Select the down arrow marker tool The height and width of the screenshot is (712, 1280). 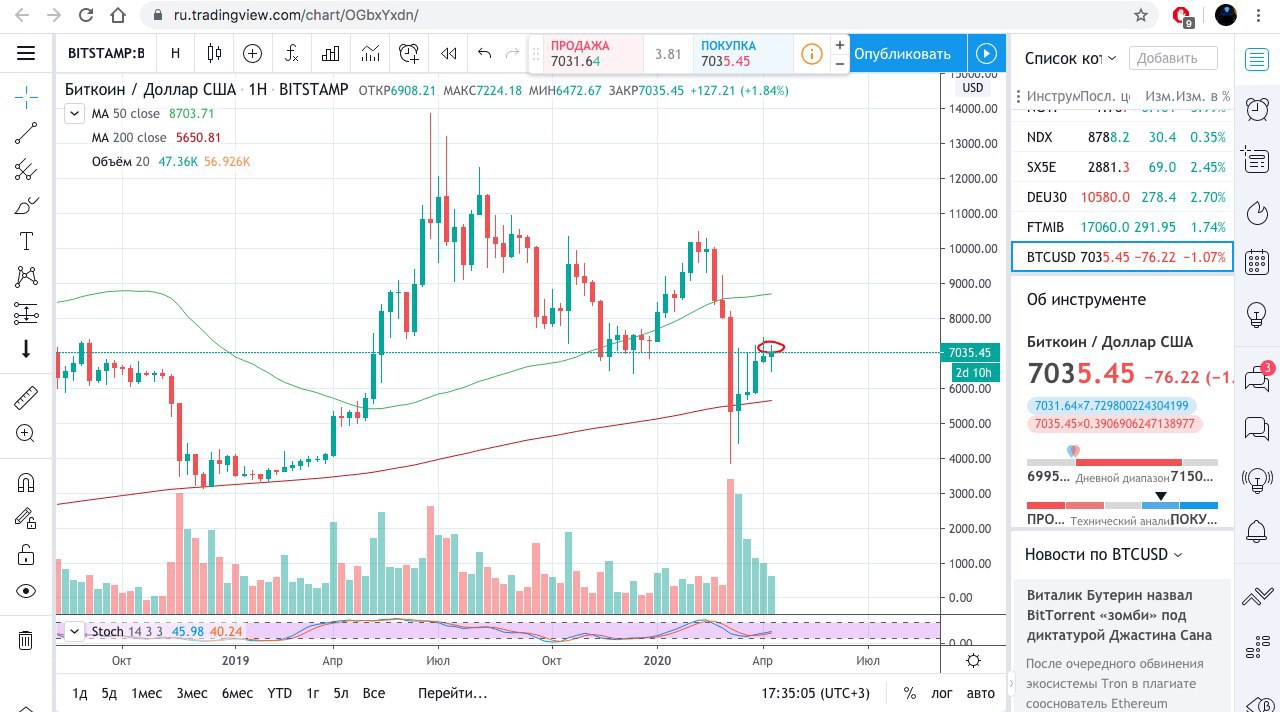coord(26,349)
